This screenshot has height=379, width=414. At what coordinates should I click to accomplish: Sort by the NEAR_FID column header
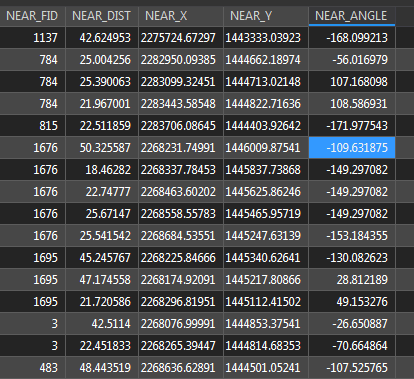[x=32, y=16]
